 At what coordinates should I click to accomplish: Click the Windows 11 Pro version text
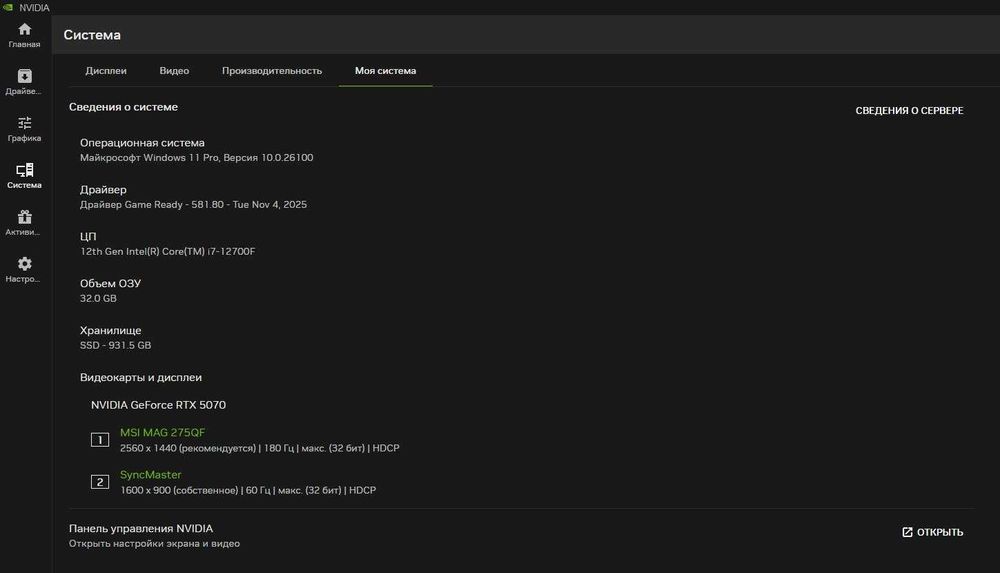pos(196,158)
